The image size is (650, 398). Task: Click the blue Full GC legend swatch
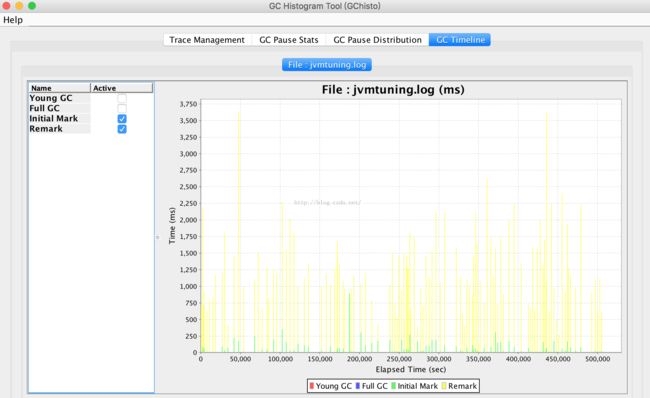(x=358, y=386)
